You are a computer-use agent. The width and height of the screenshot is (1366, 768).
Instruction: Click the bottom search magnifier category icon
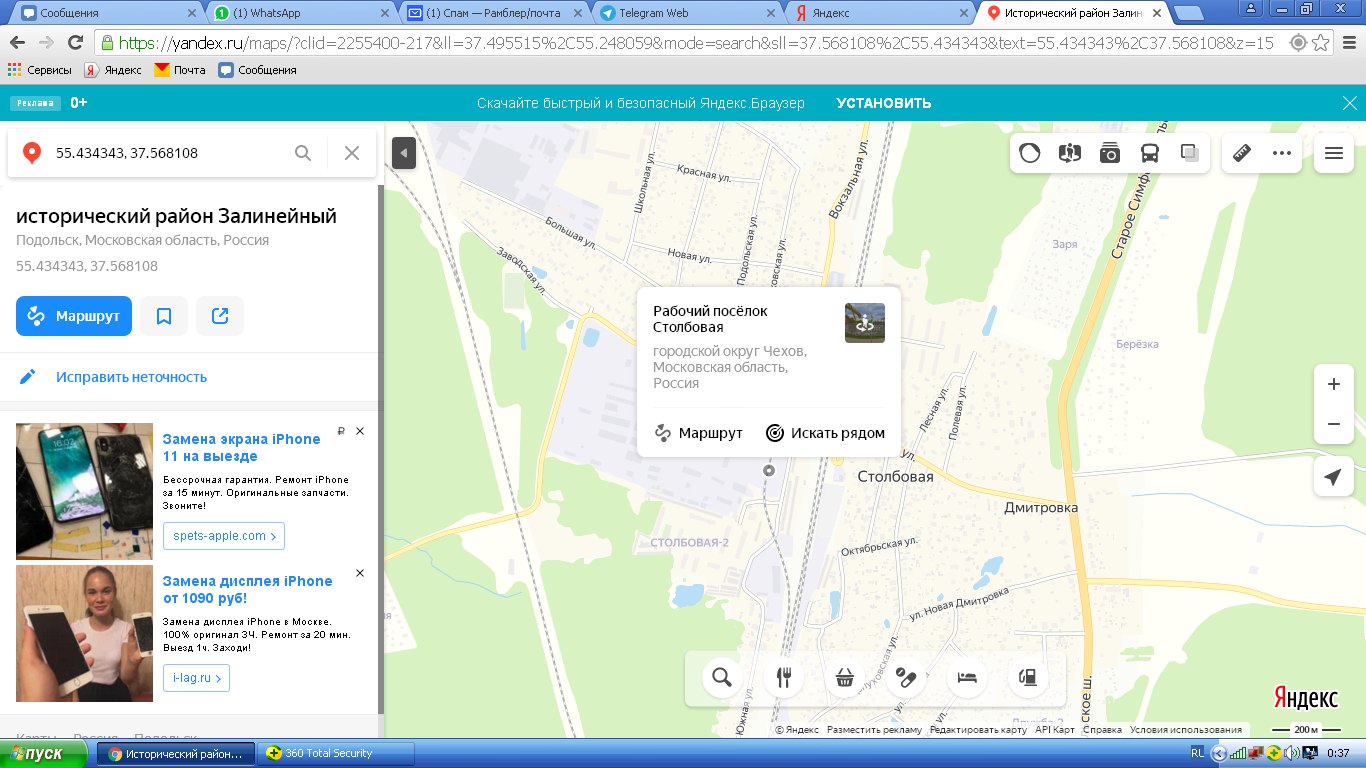pyautogui.click(x=722, y=678)
